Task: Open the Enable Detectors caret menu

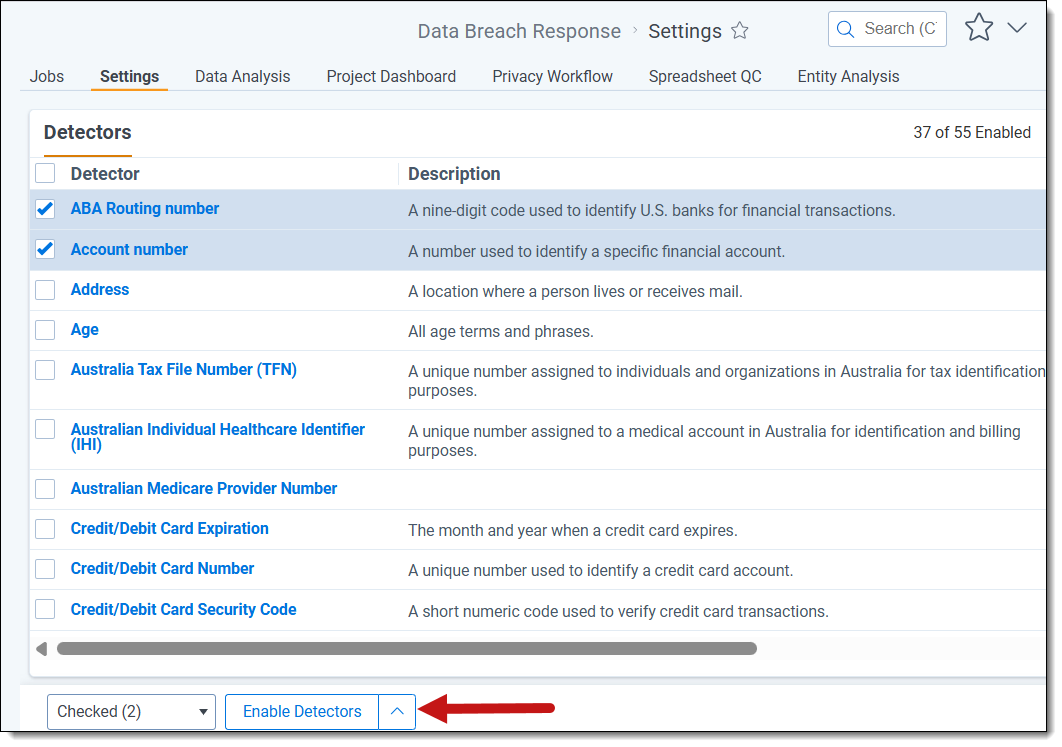Action: pos(397,712)
